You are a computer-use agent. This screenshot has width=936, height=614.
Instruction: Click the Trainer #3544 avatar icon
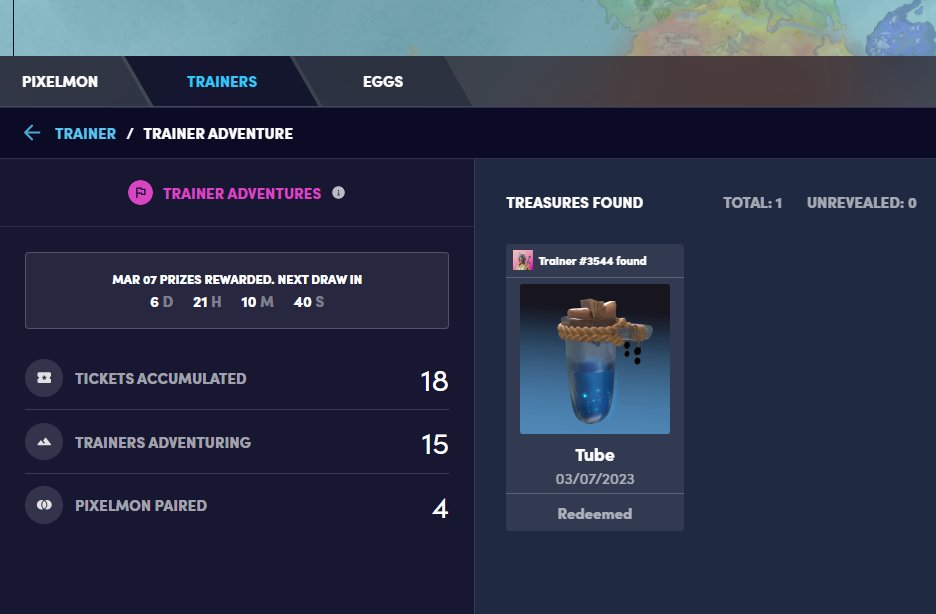(523, 260)
